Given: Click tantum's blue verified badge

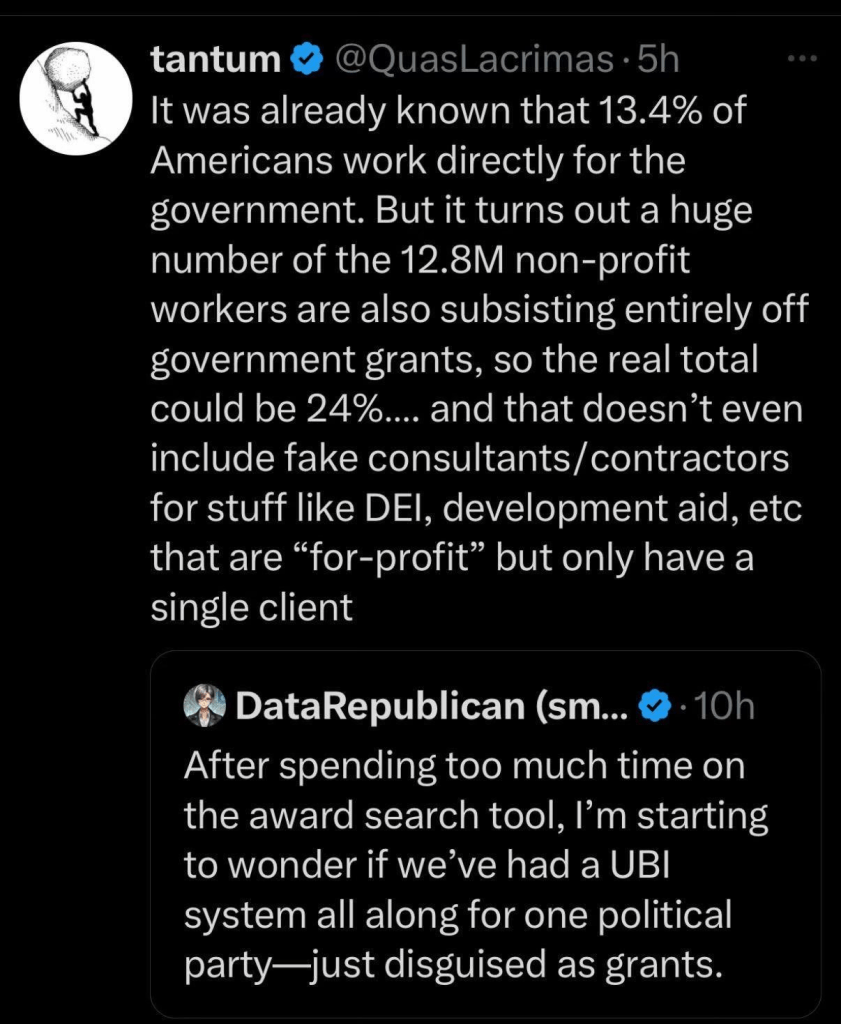Looking at the screenshot, I should (306, 61).
